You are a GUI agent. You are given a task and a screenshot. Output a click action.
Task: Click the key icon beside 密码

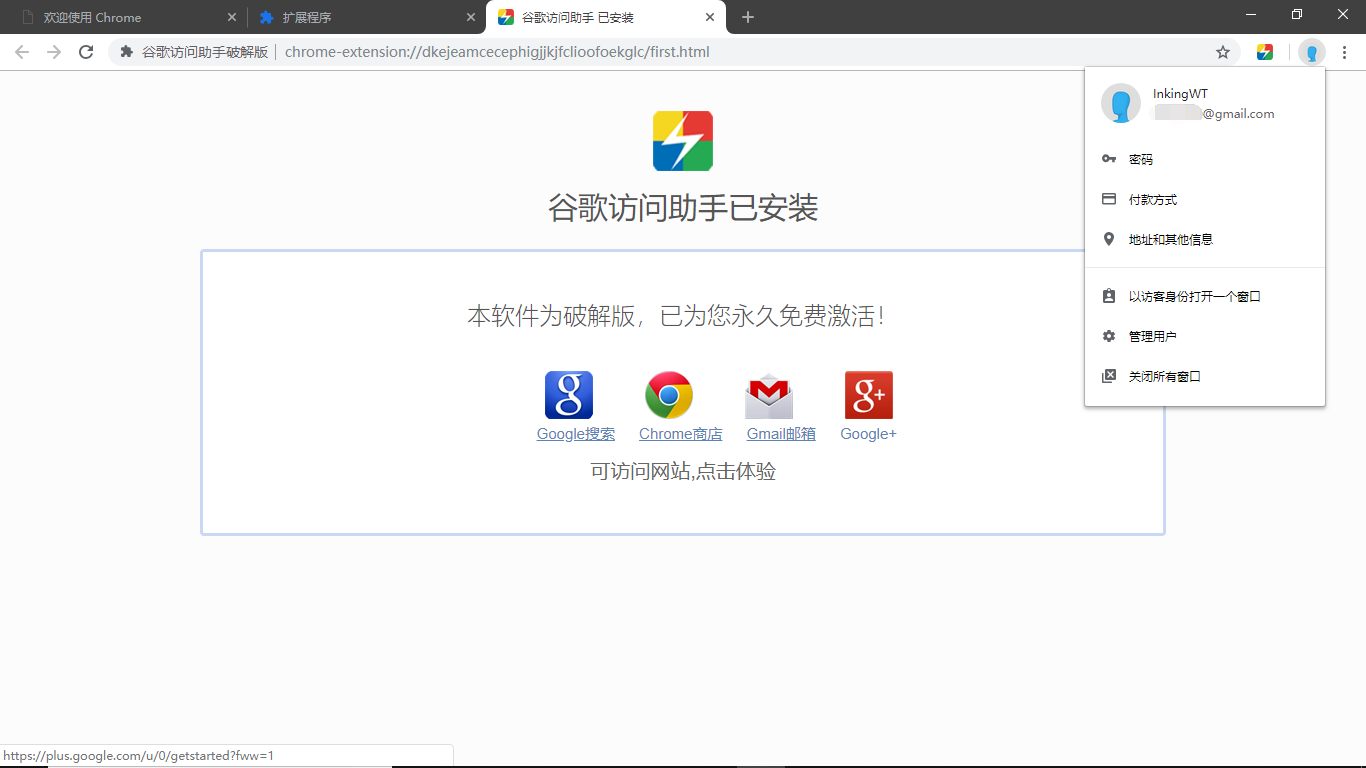[1108, 159]
